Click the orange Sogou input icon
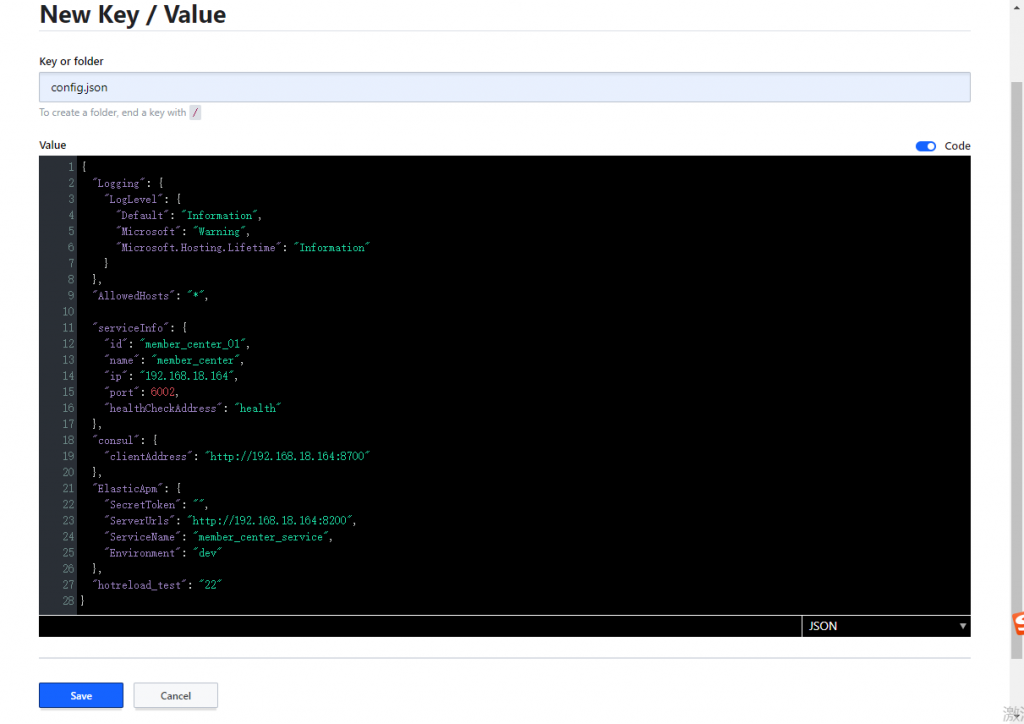This screenshot has width=1024, height=724. point(1017,624)
